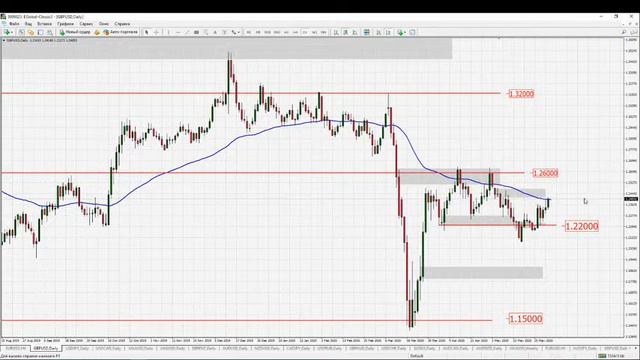
Task: Open the chart Templates icon
Action: point(412,32)
